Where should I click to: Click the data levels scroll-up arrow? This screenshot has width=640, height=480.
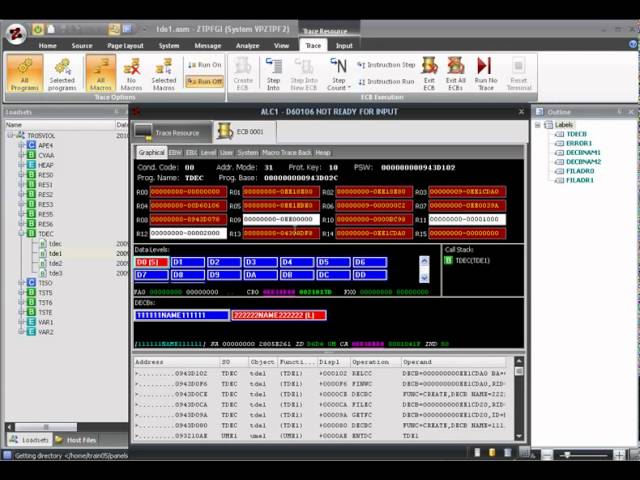point(424,261)
